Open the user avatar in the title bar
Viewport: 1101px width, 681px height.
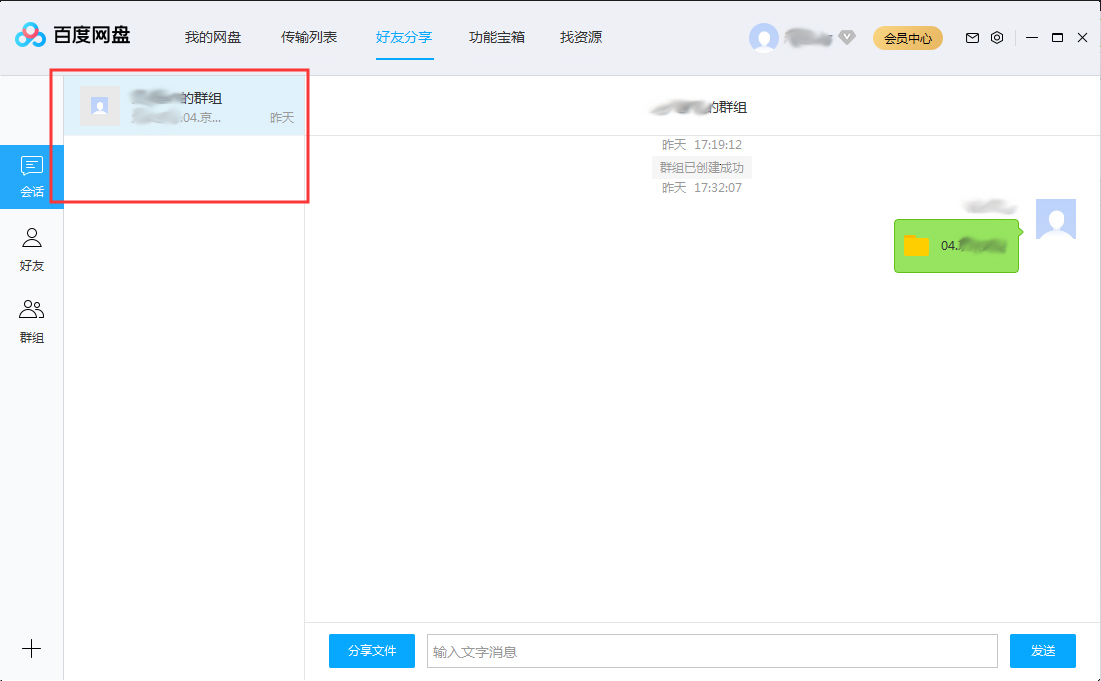point(764,37)
